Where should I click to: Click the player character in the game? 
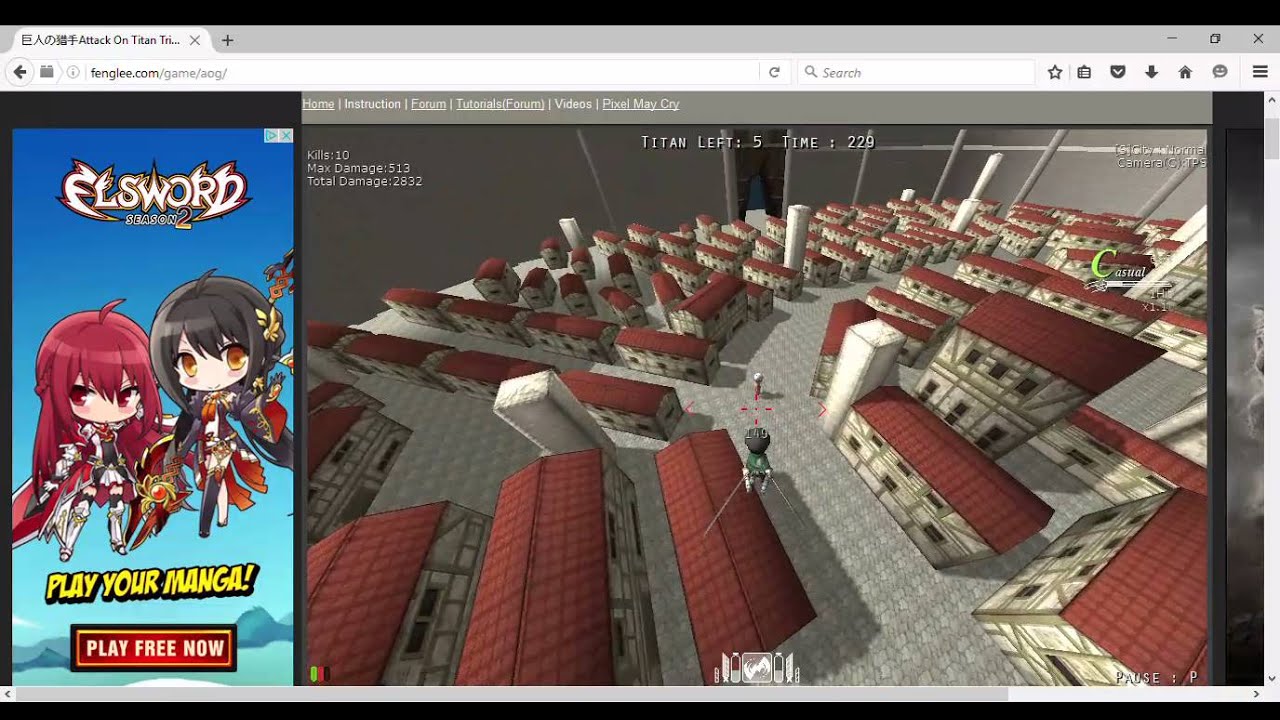(x=757, y=462)
